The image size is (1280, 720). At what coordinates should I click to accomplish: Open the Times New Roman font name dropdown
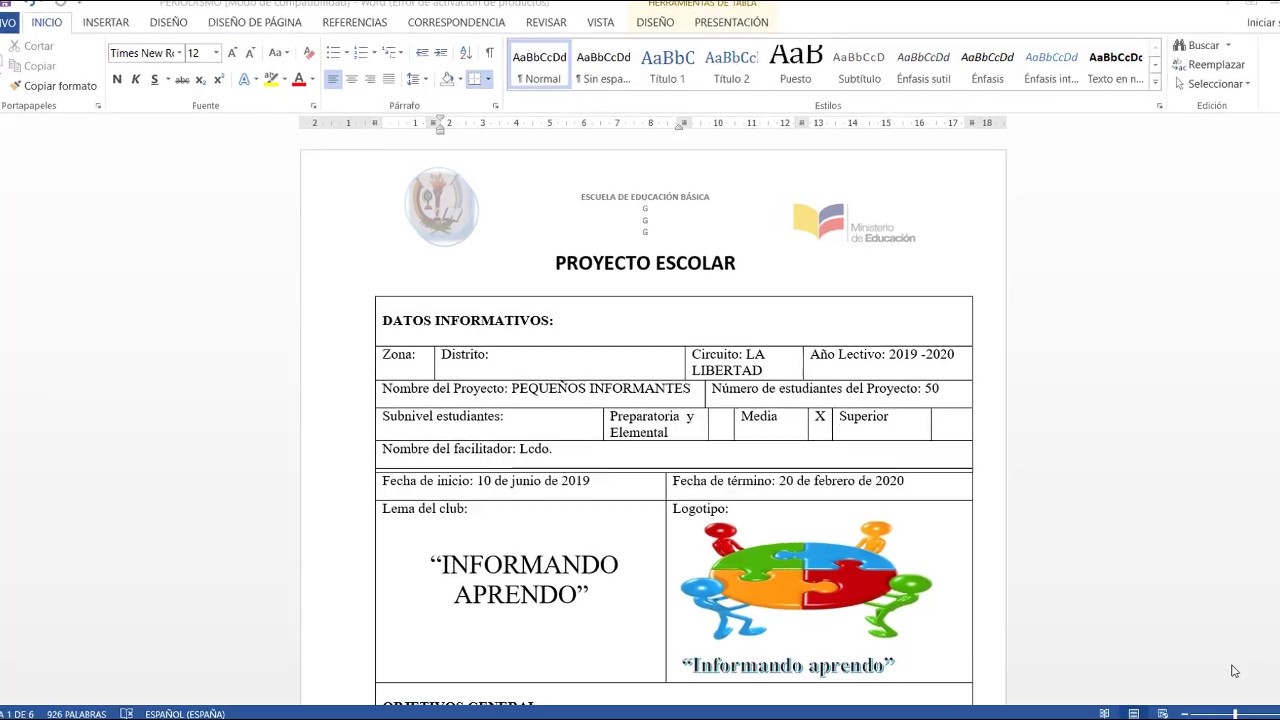(x=179, y=53)
